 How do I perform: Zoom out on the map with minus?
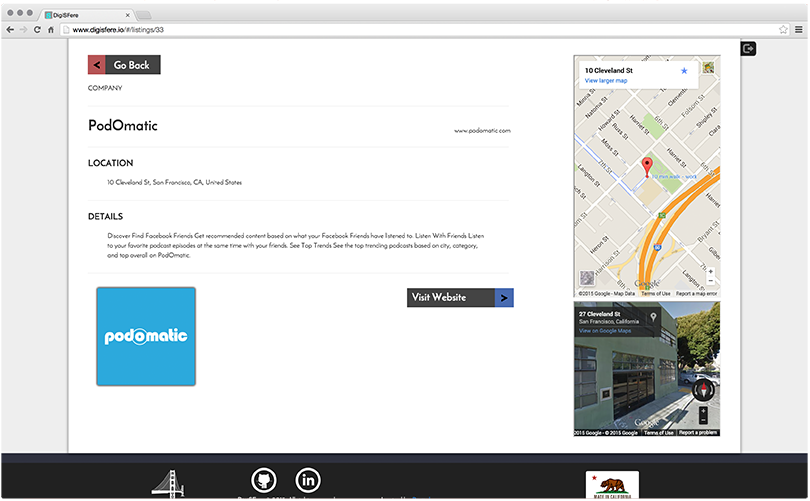point(711,280)
